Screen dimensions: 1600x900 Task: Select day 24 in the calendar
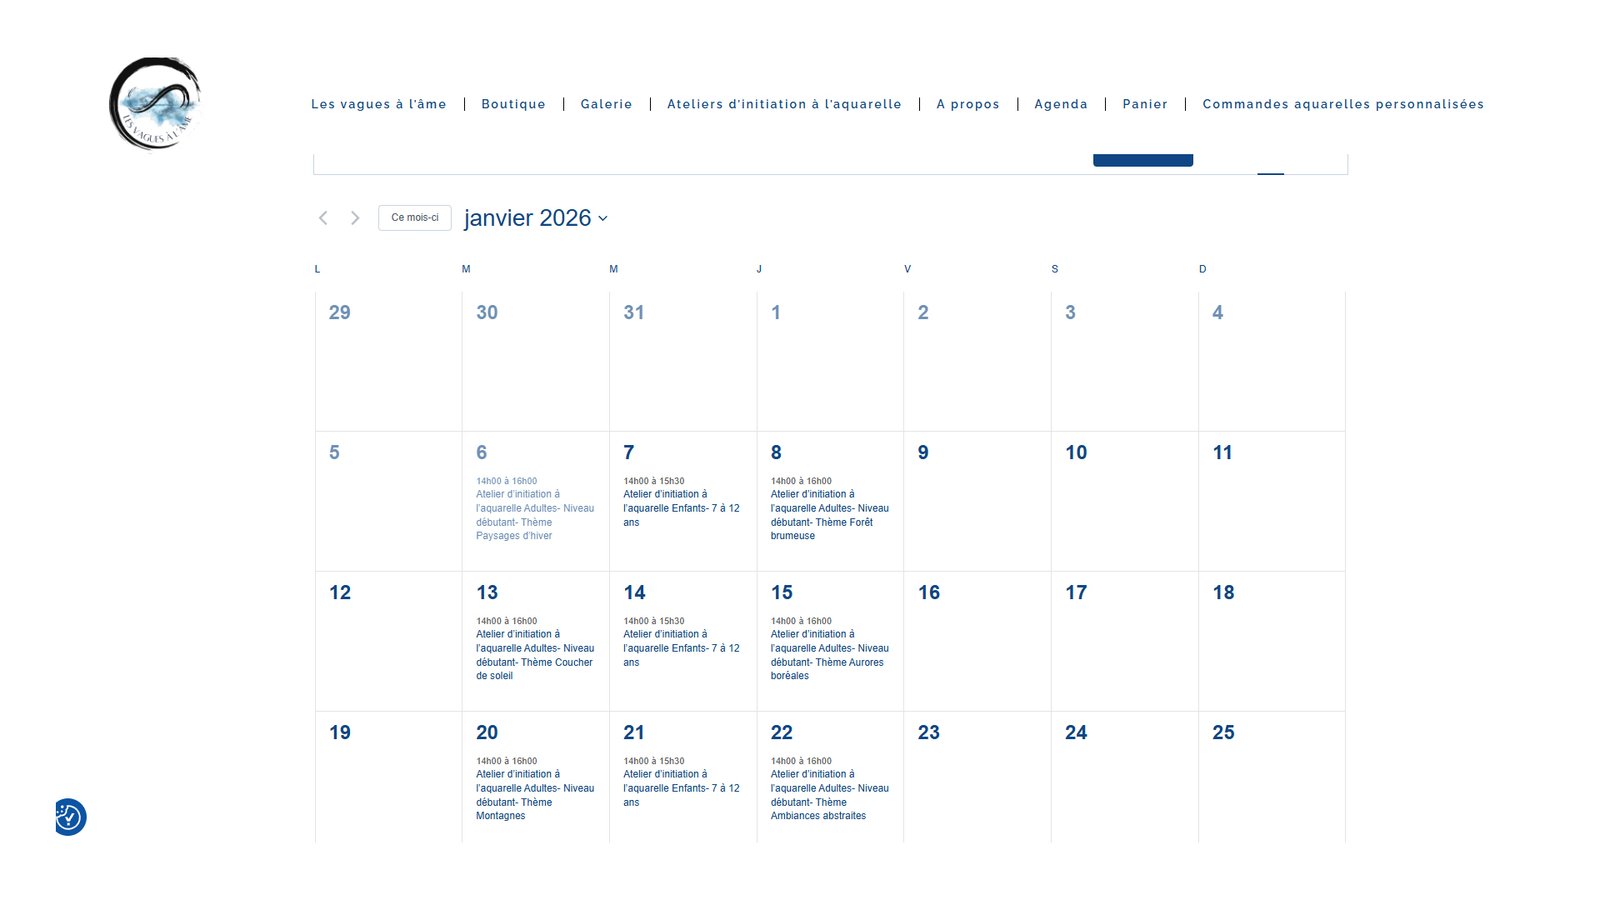tap(1076, 733)
